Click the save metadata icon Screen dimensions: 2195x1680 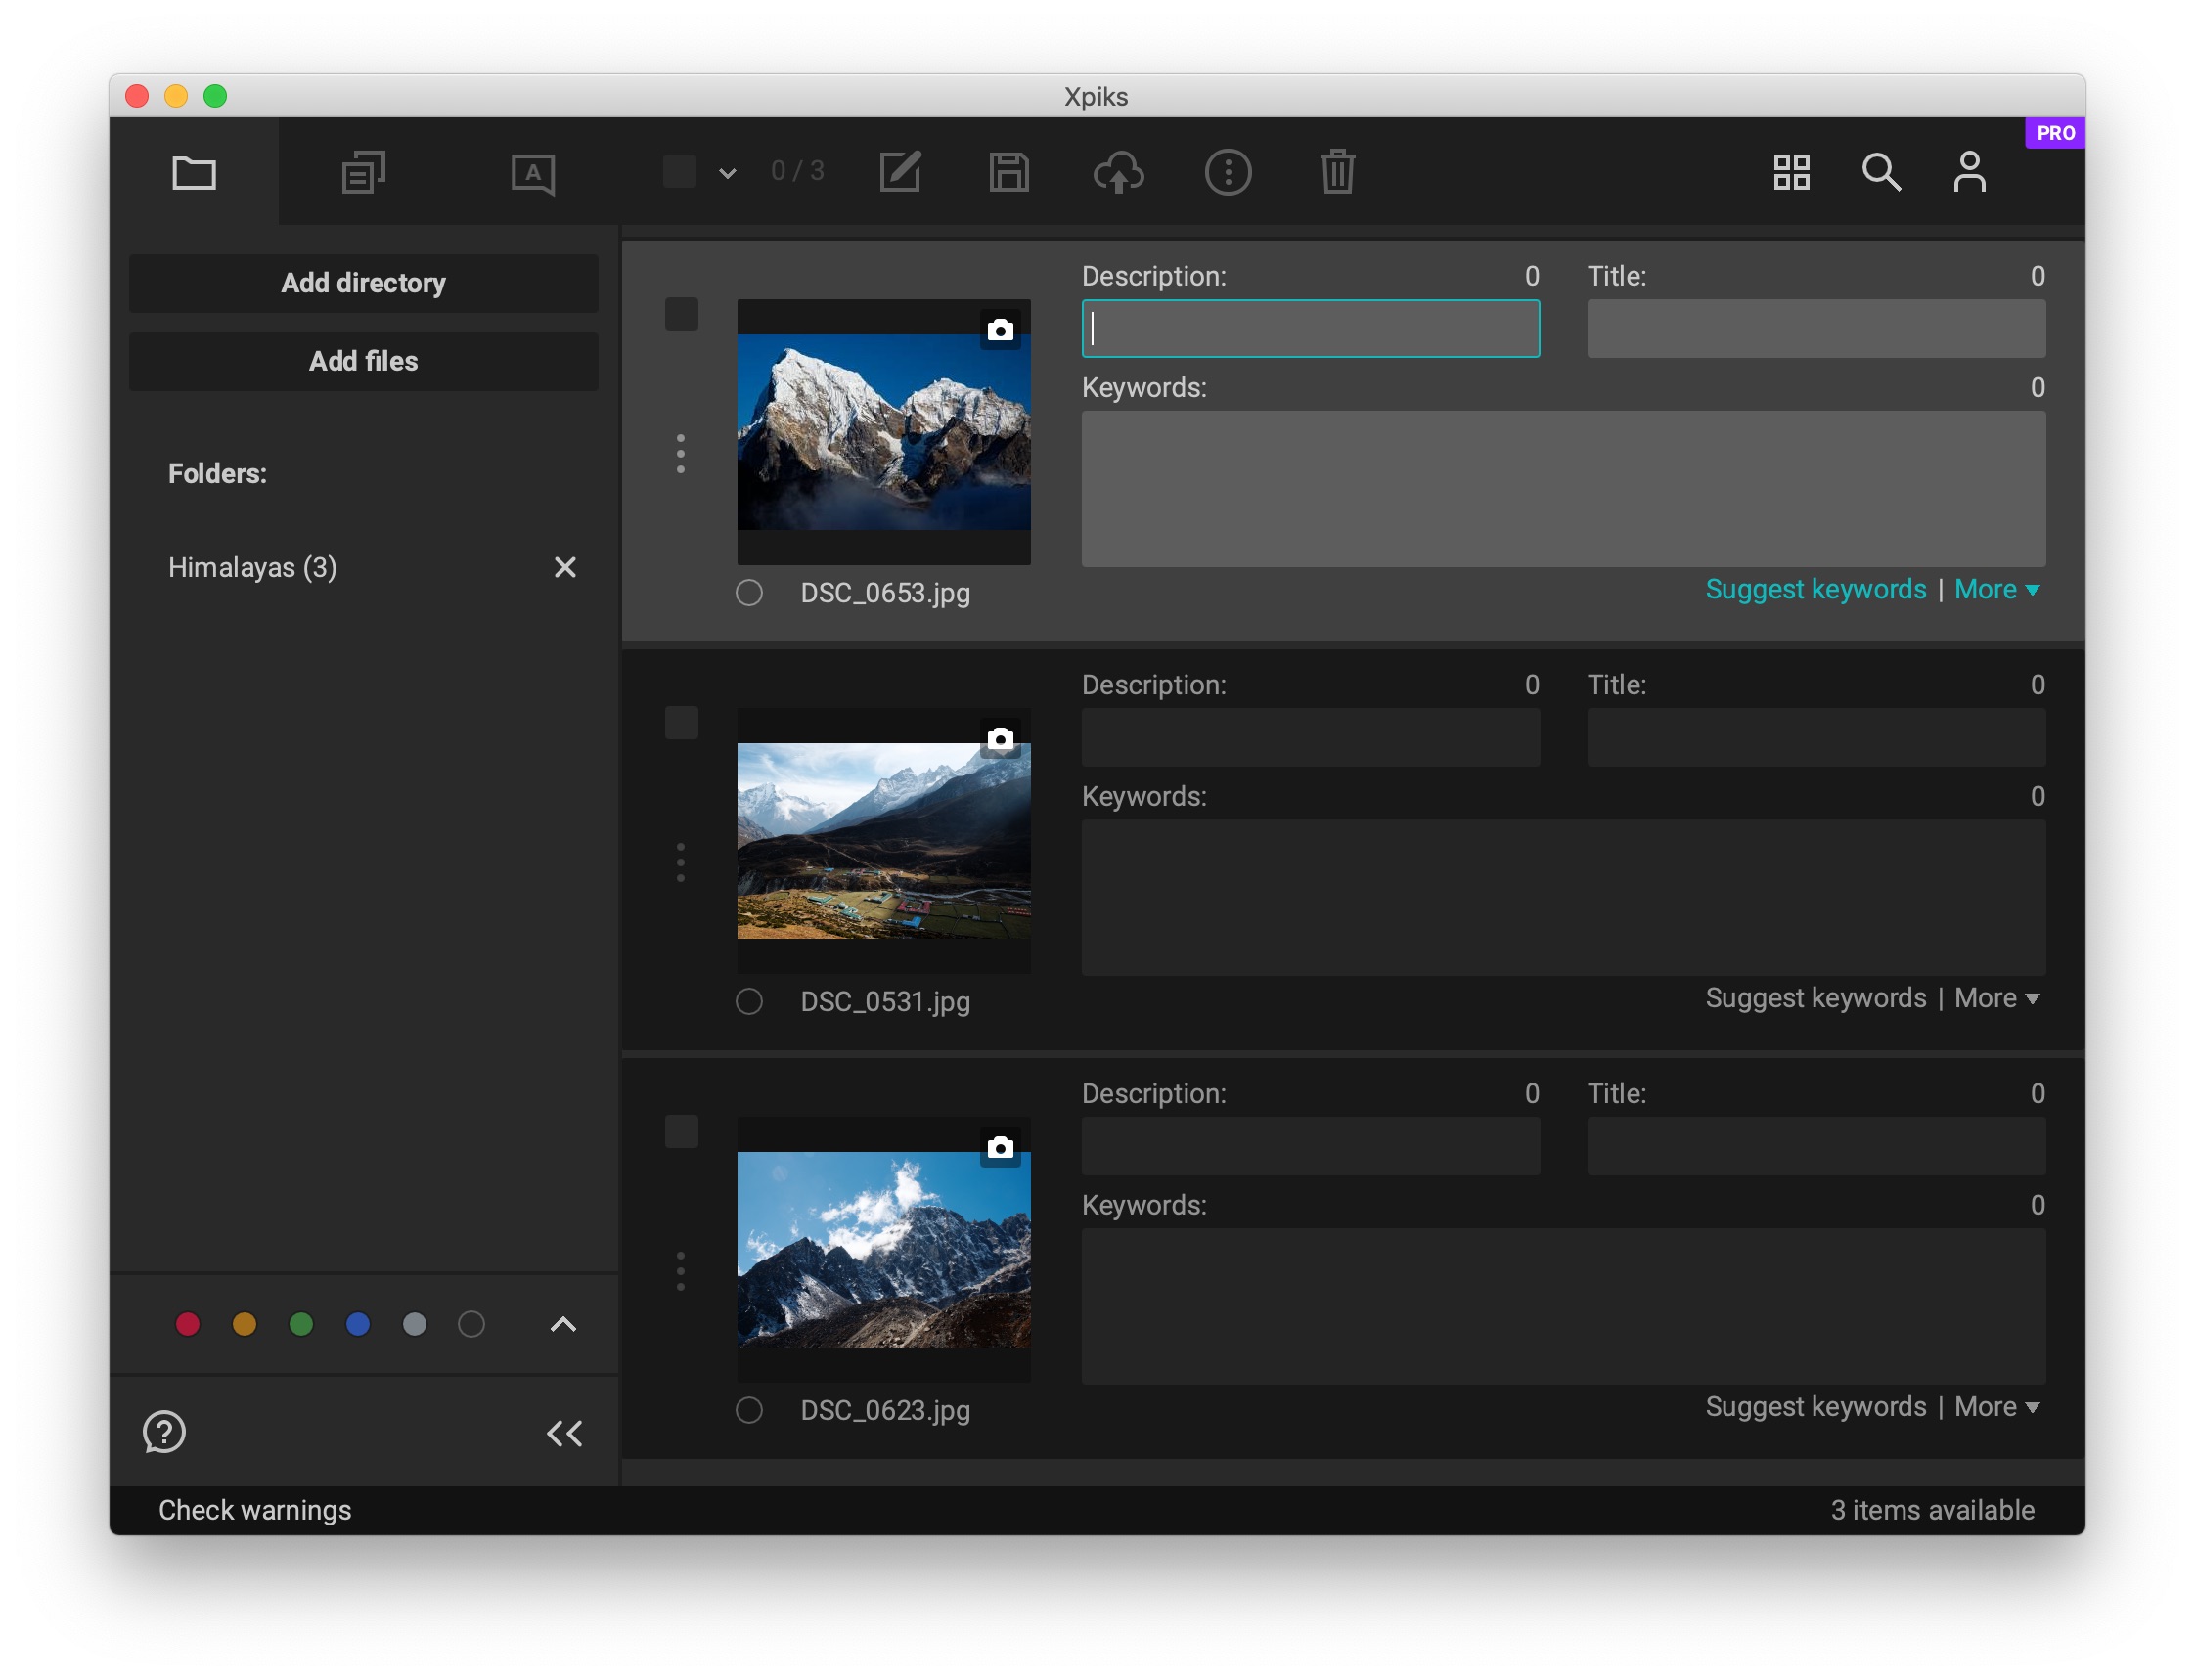click(x=1009, y=172)
